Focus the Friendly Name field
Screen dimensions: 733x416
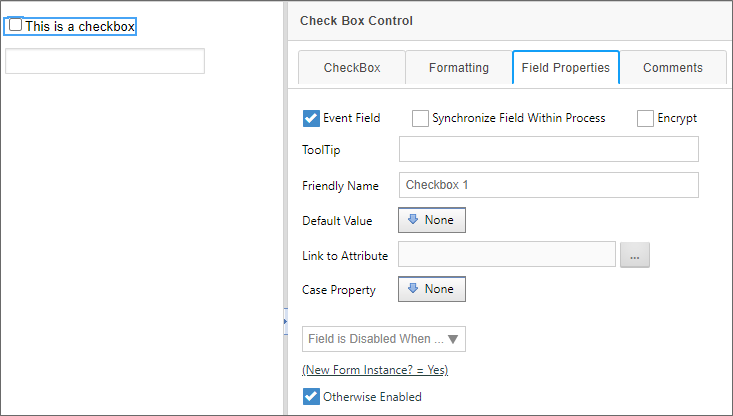tap(548, 185)
